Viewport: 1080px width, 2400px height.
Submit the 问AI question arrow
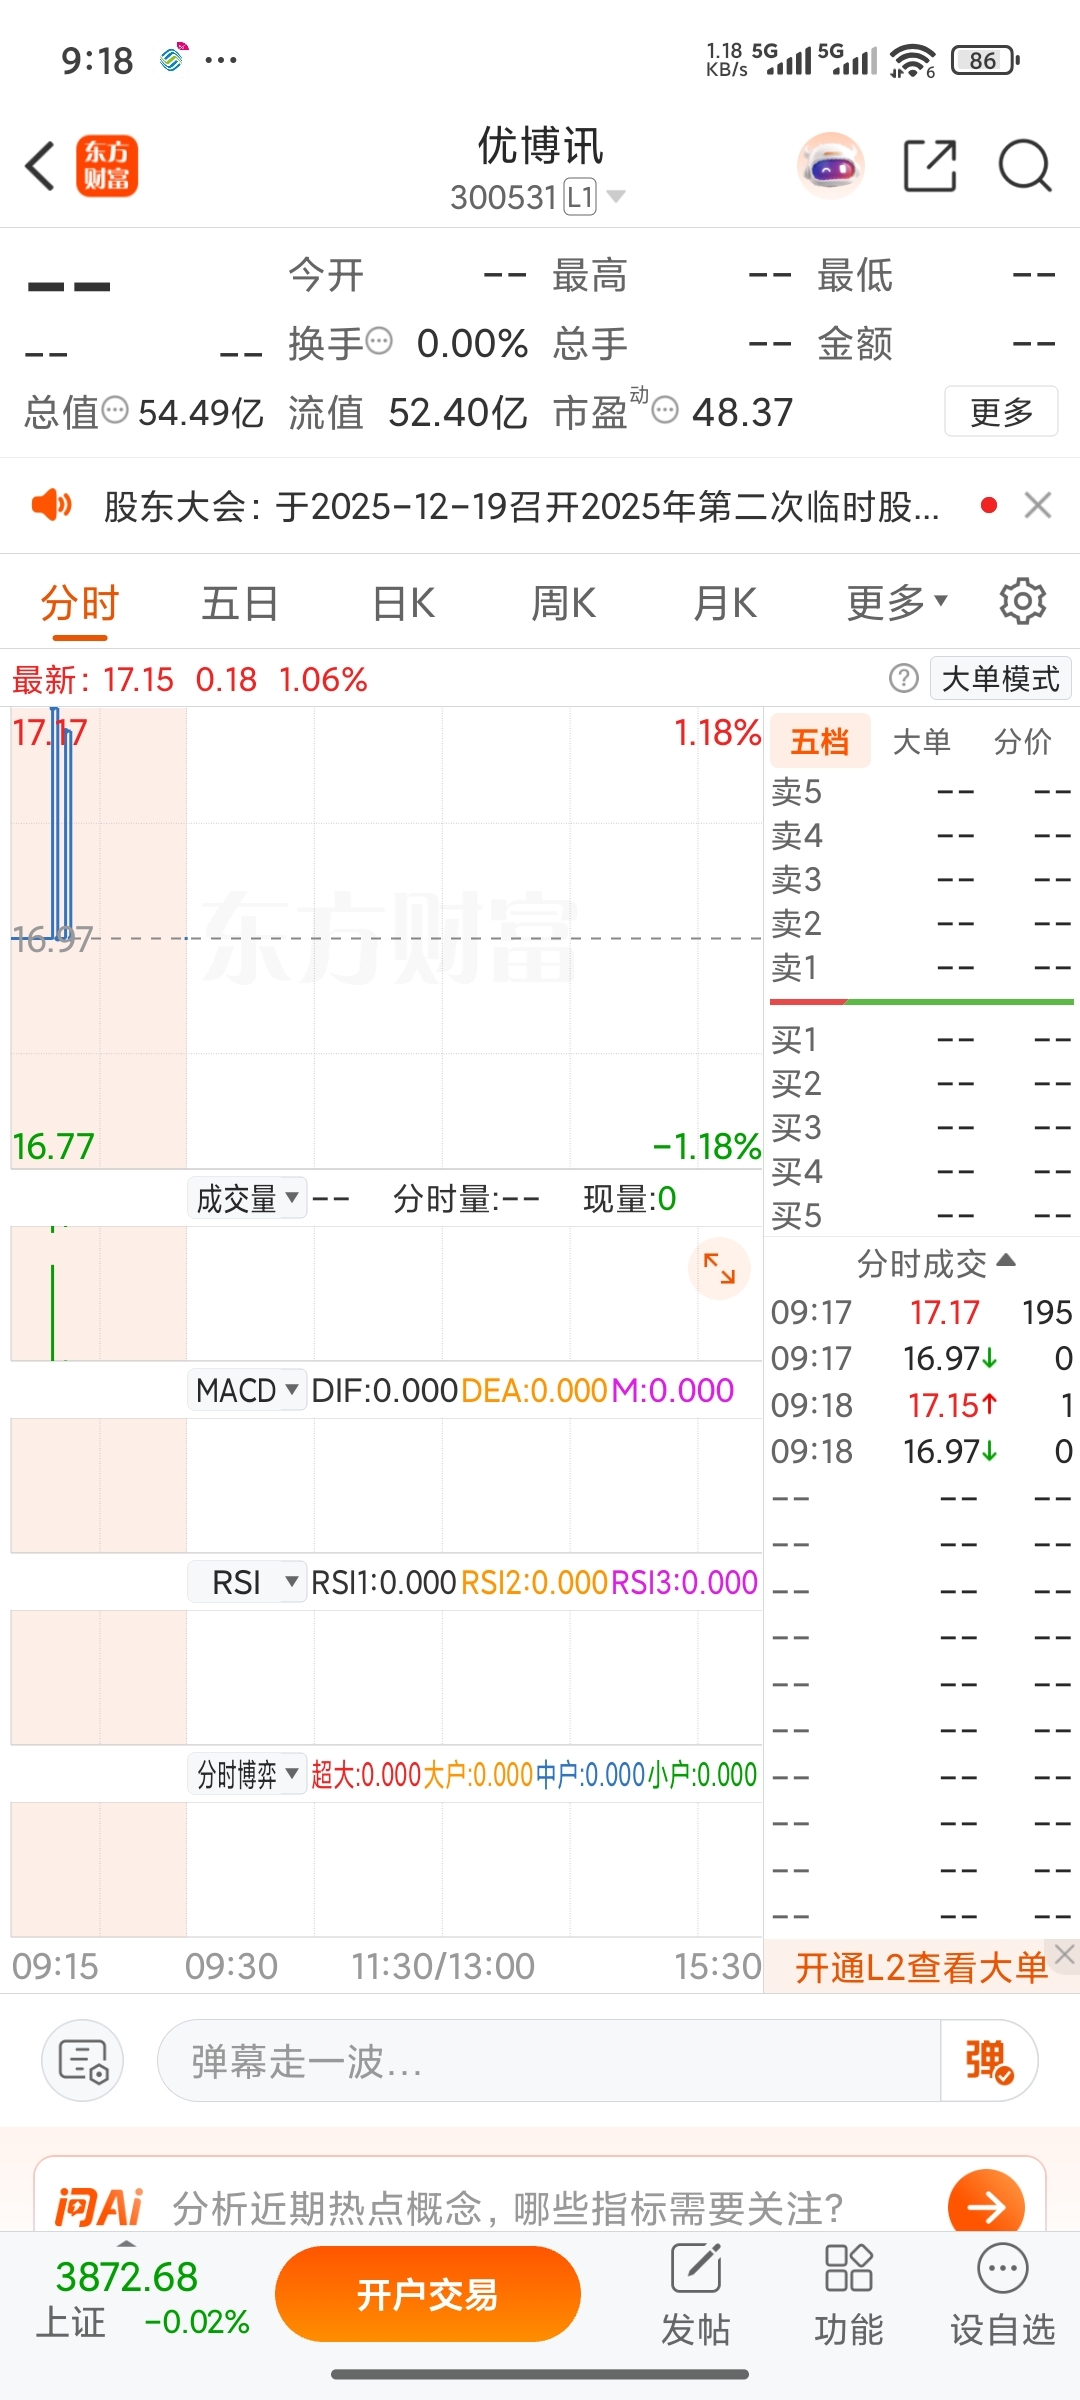(x=986, y=2206)
